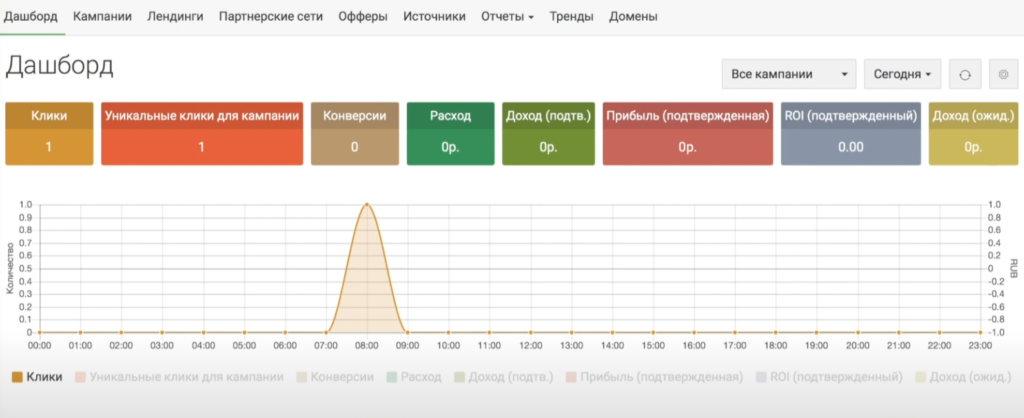Go to the 'Тренды' page

tap(571, 17)
